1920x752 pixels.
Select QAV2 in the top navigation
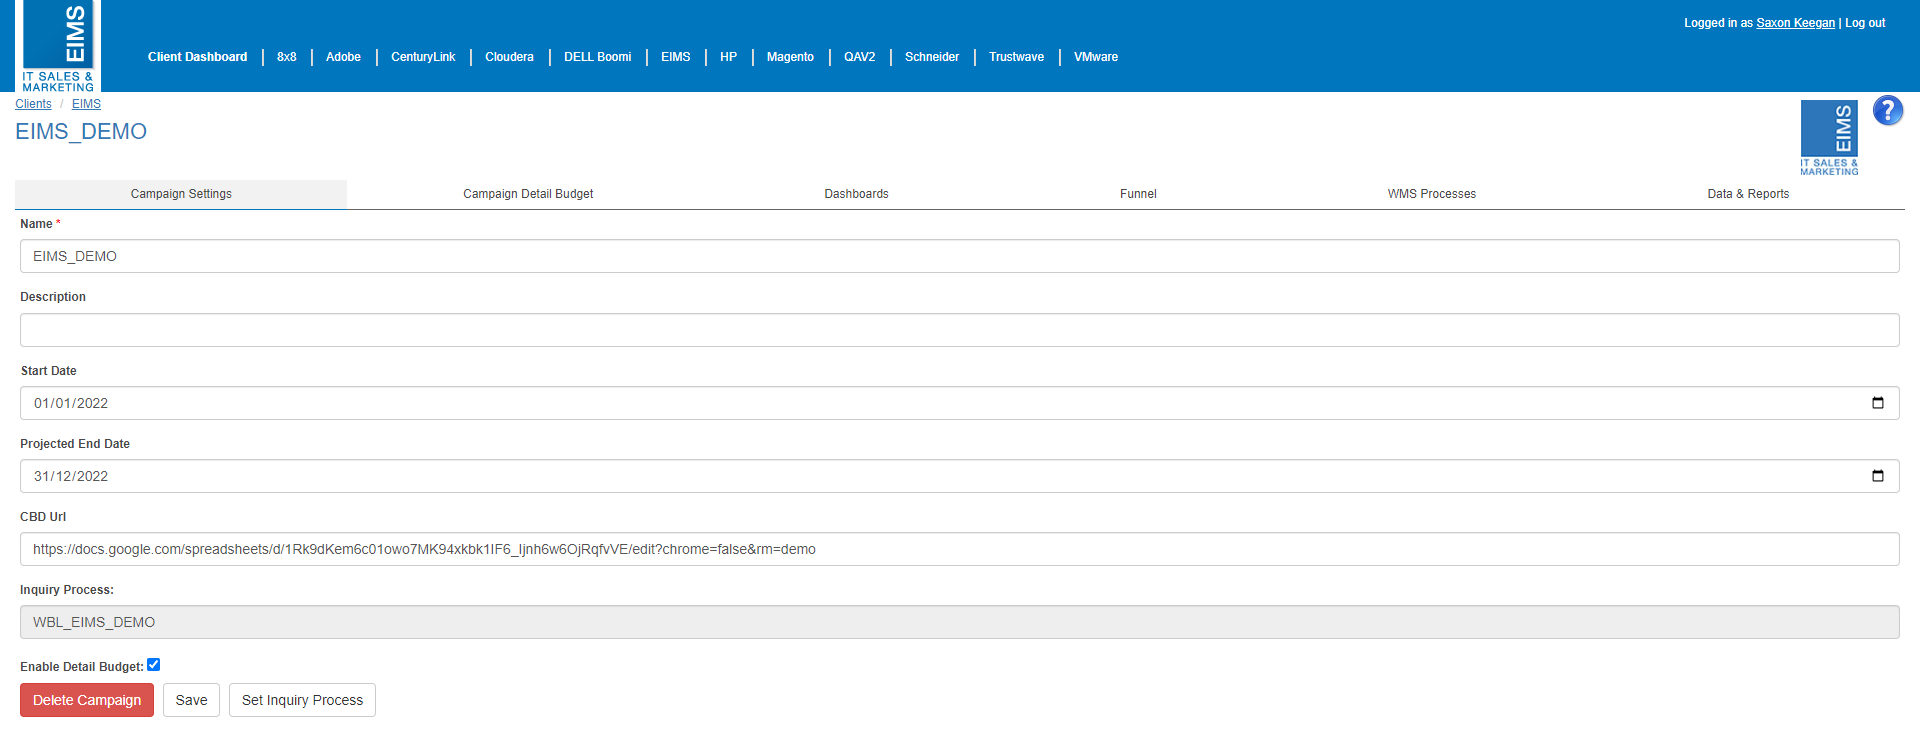[859, 57]
